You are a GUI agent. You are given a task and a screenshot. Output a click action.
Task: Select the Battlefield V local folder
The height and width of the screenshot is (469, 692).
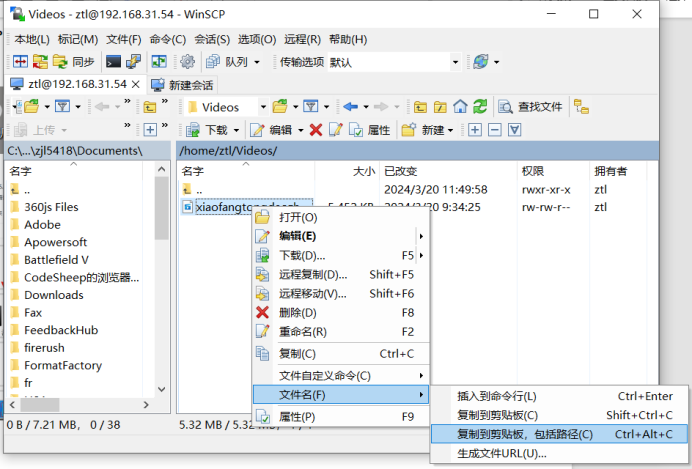56,259
